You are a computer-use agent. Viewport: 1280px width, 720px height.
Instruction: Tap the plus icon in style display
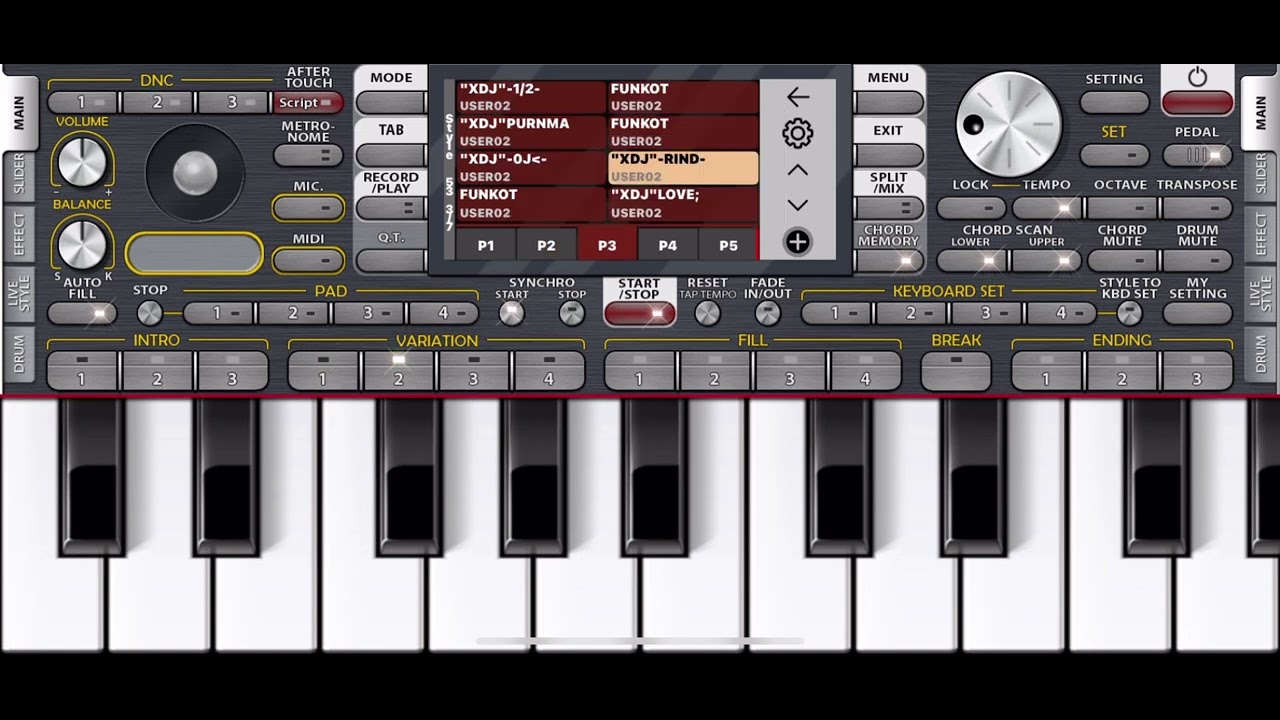(x=797, y=242)
